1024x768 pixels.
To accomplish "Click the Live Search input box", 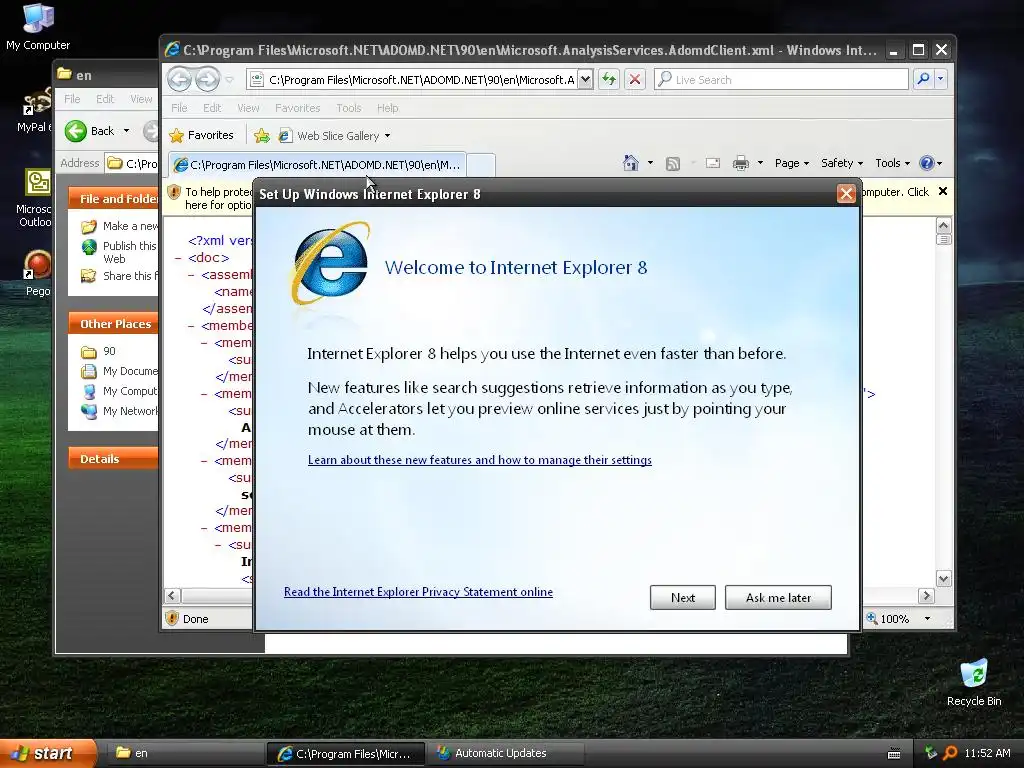I will 781,80.
